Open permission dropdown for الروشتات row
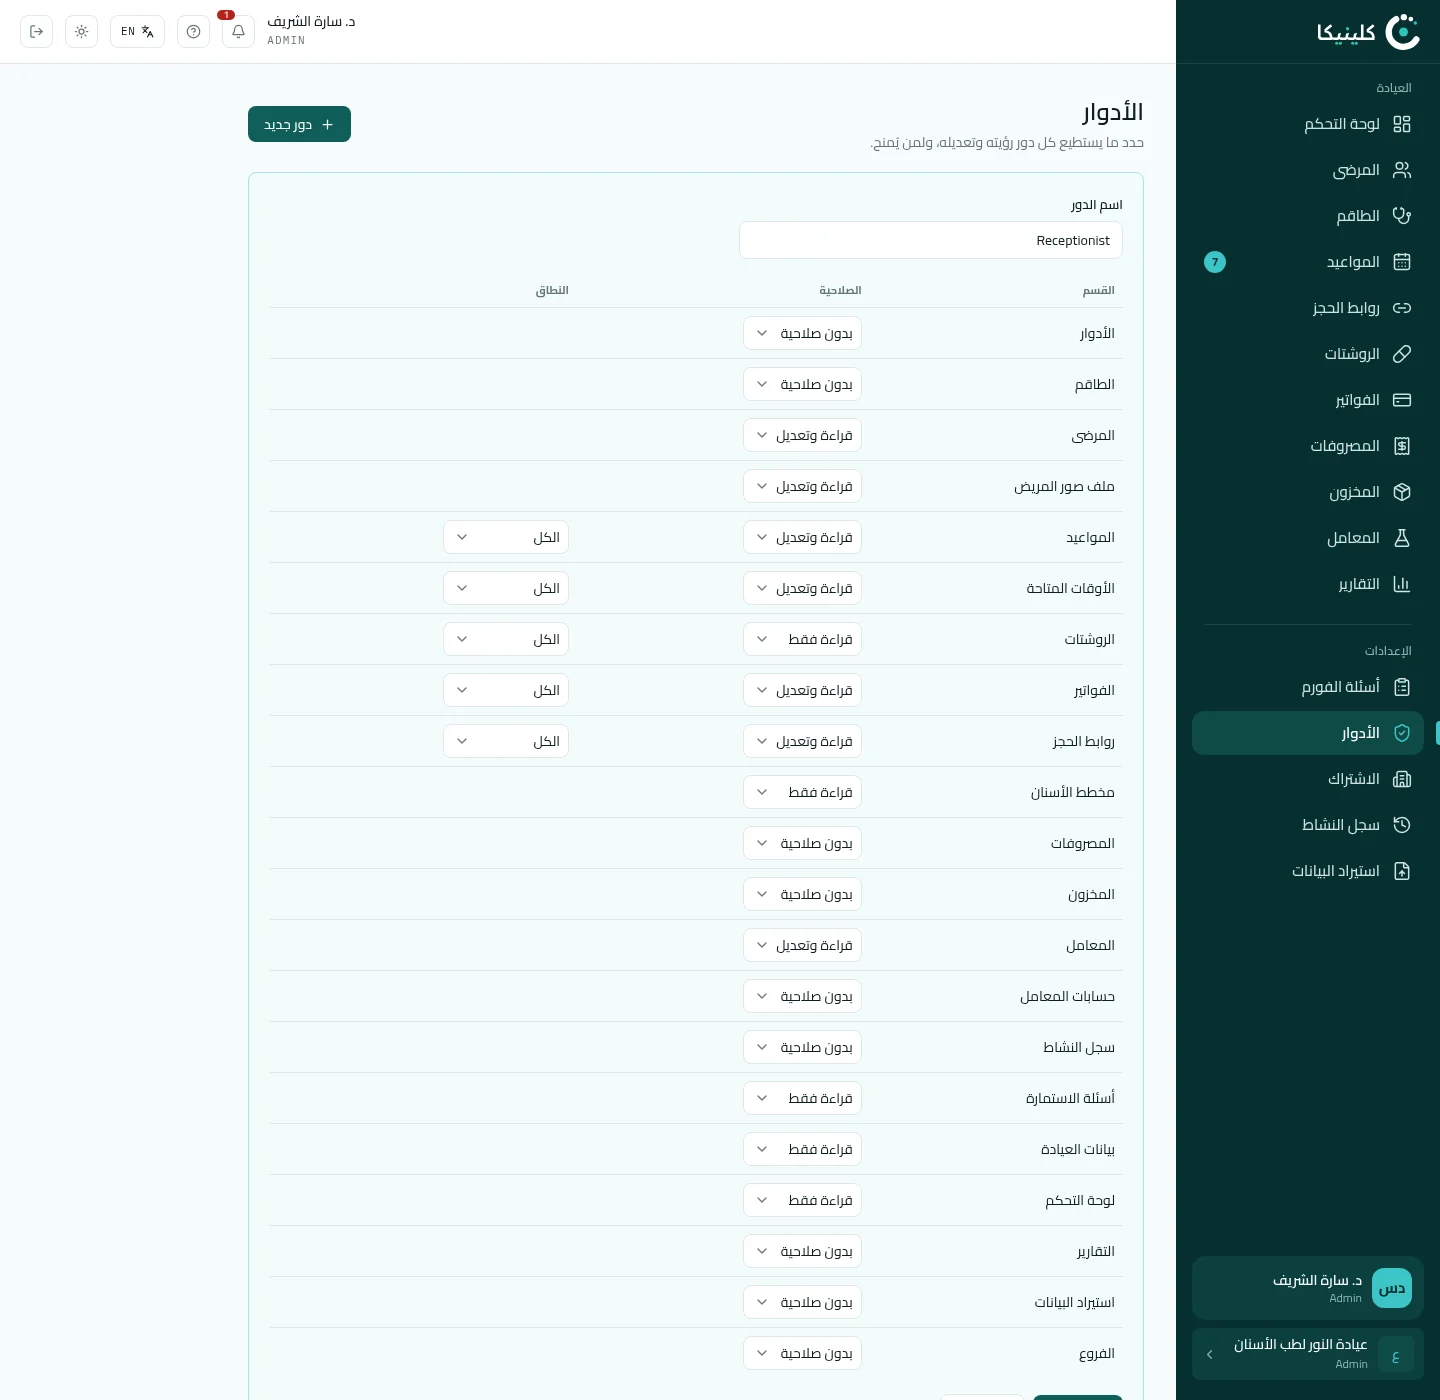The width and height of the screenshot is (1440, 1400). coord(802,639)
